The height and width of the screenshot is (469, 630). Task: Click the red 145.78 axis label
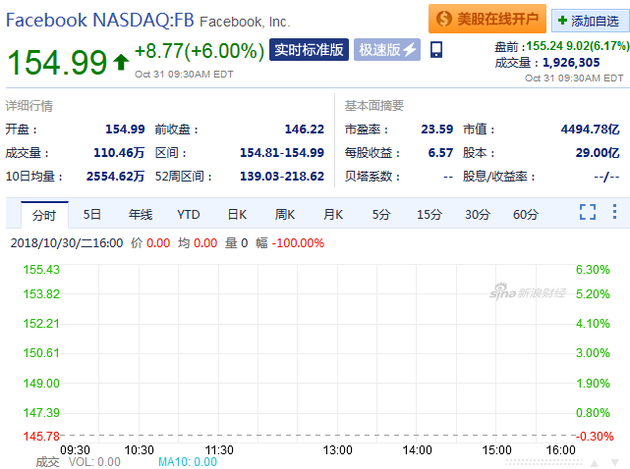coord(41,436)
